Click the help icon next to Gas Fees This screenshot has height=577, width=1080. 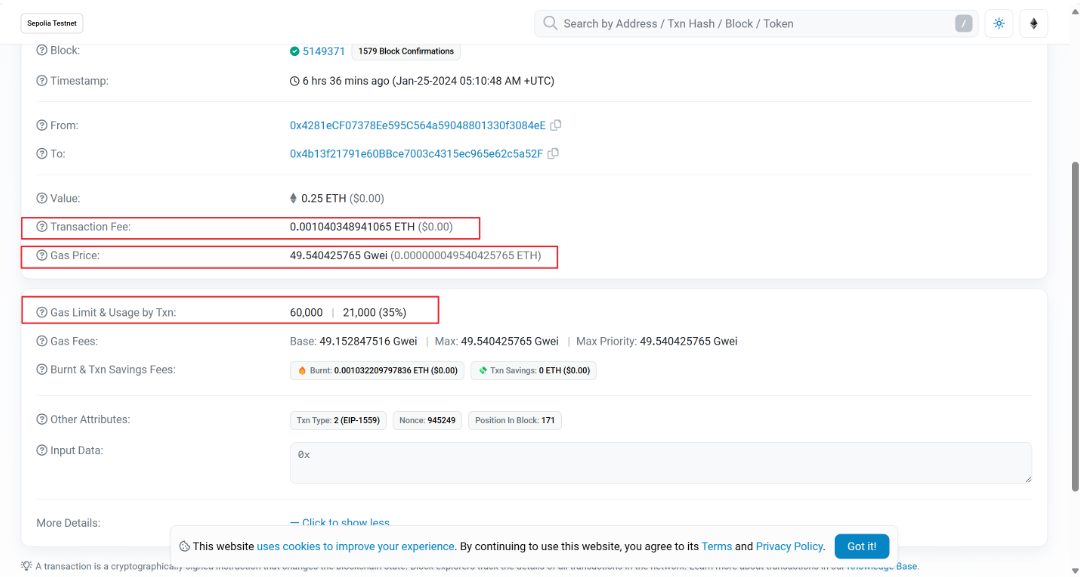(41, 341)
